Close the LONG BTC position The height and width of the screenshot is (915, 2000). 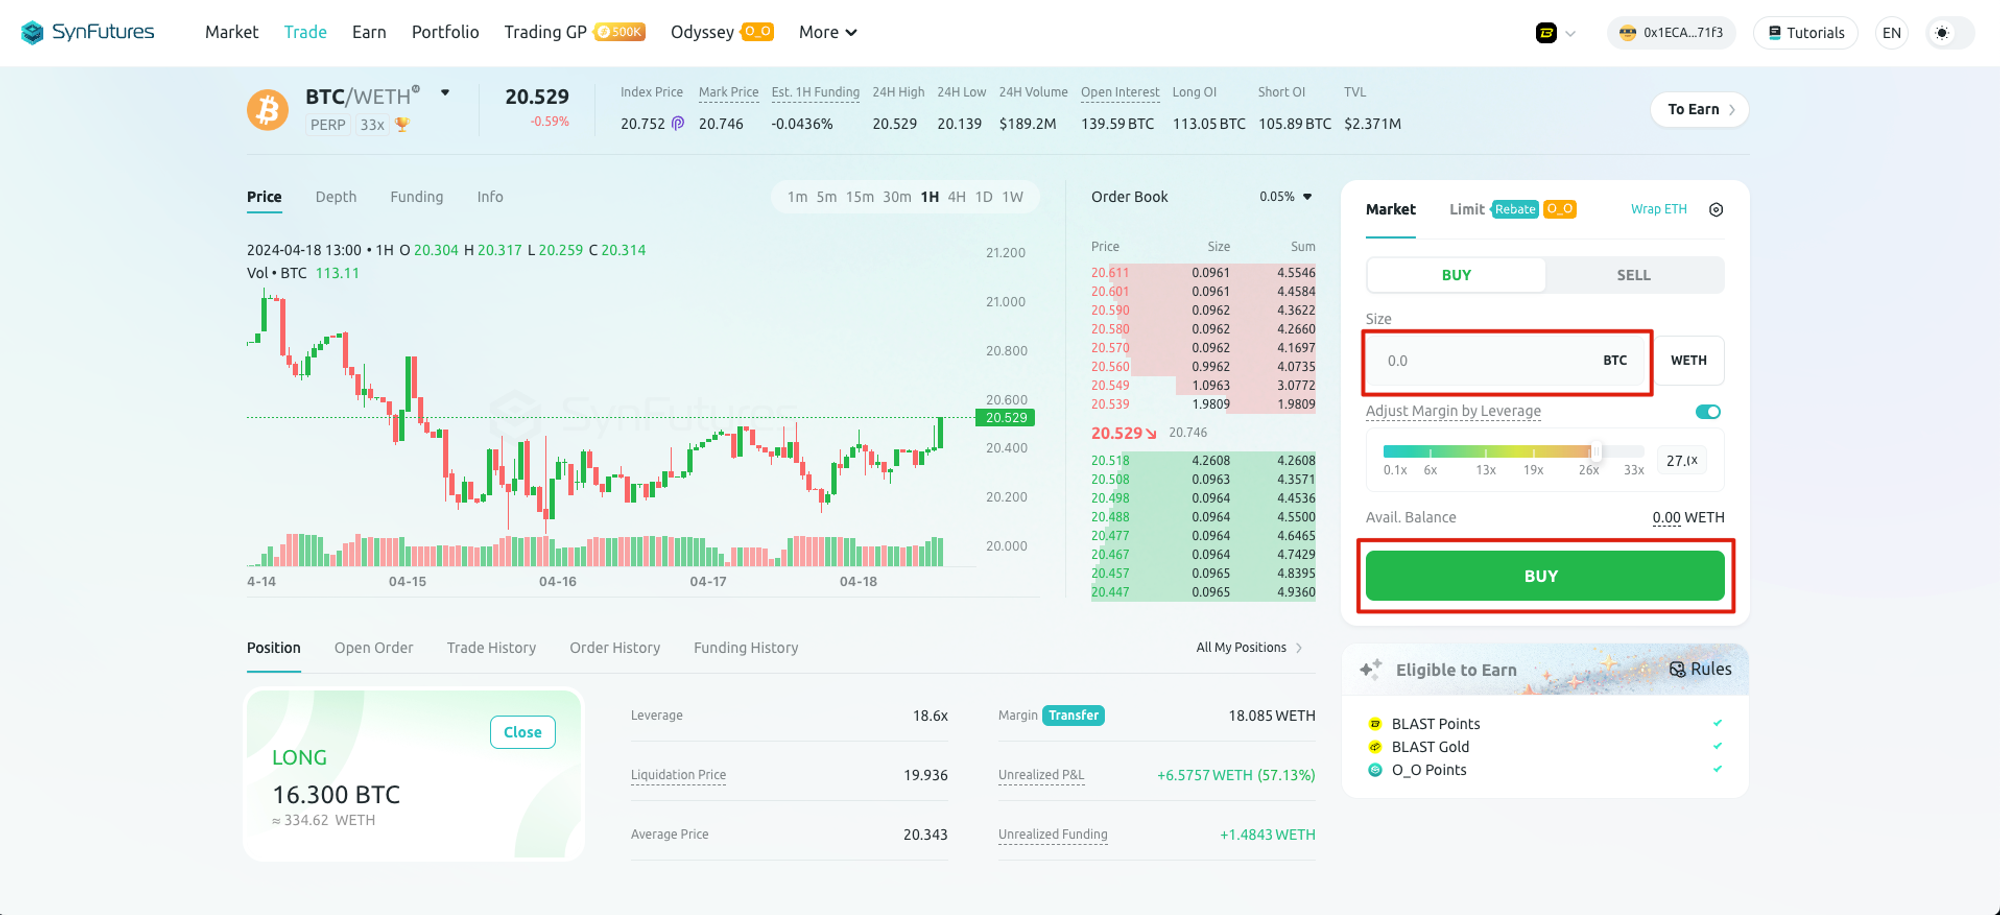pyautogui.click(x=522, y=732)
